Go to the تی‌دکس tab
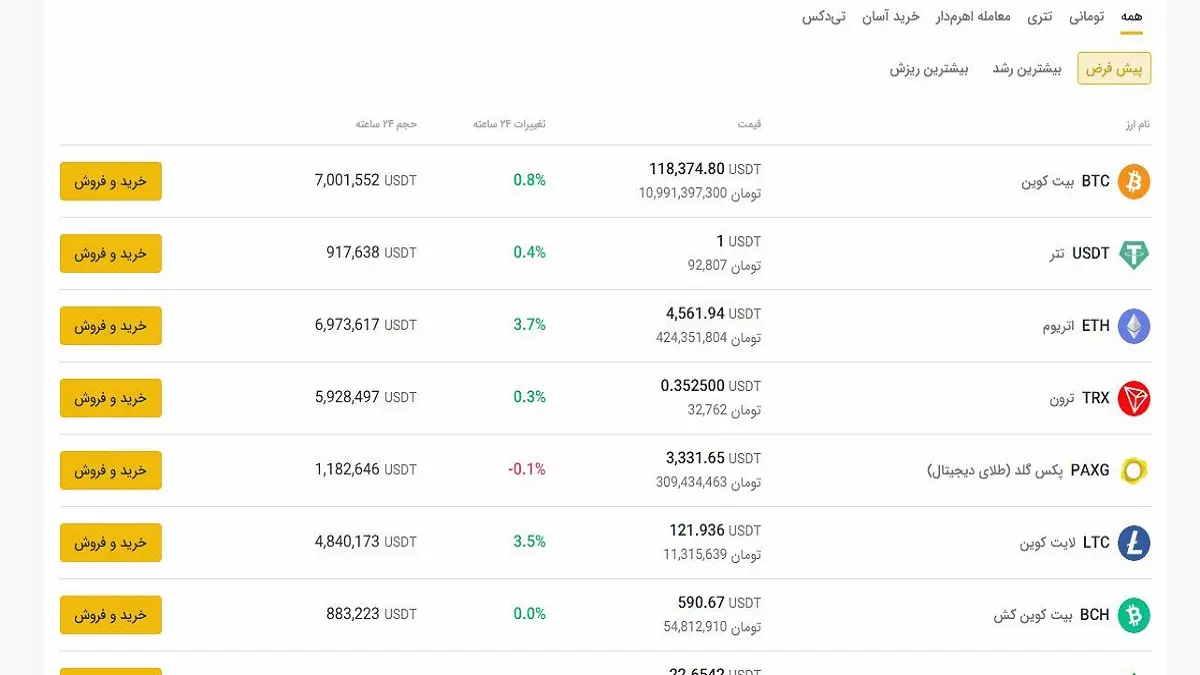The image size is (1200, 675). [x=823, y=17]
